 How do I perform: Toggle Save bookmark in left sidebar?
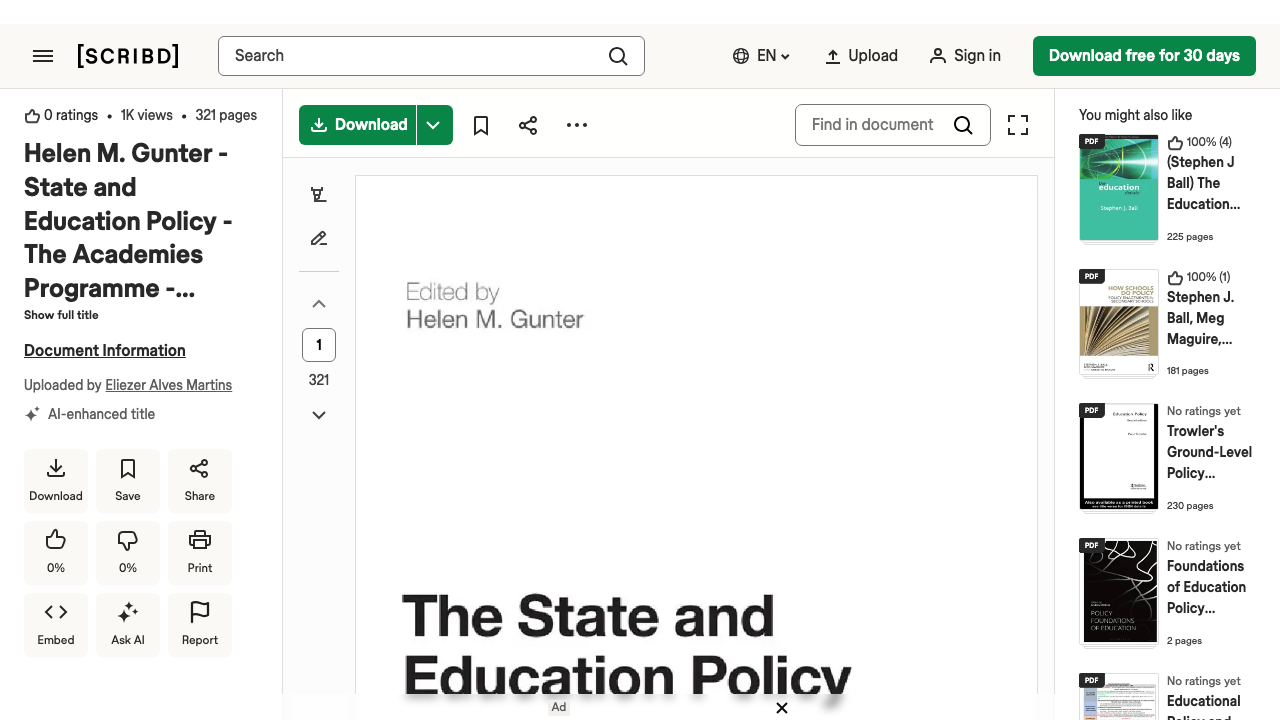pyautogui.click(x=128, y=480)
